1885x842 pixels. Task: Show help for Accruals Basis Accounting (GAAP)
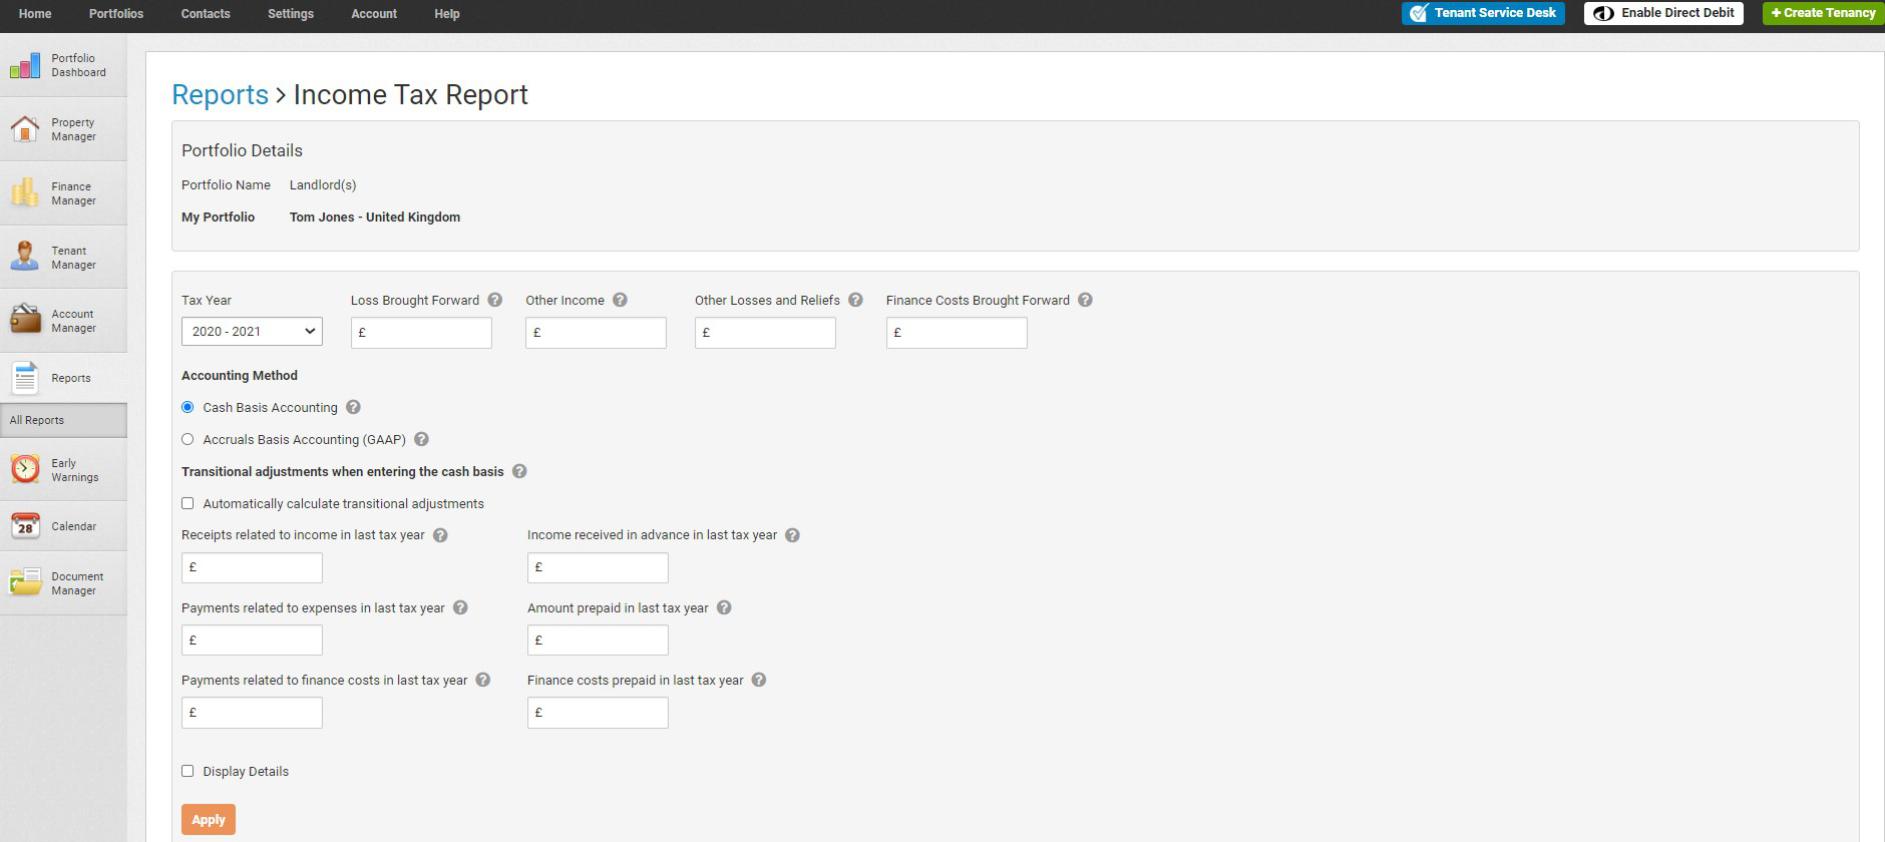click(x=421, y=439)
